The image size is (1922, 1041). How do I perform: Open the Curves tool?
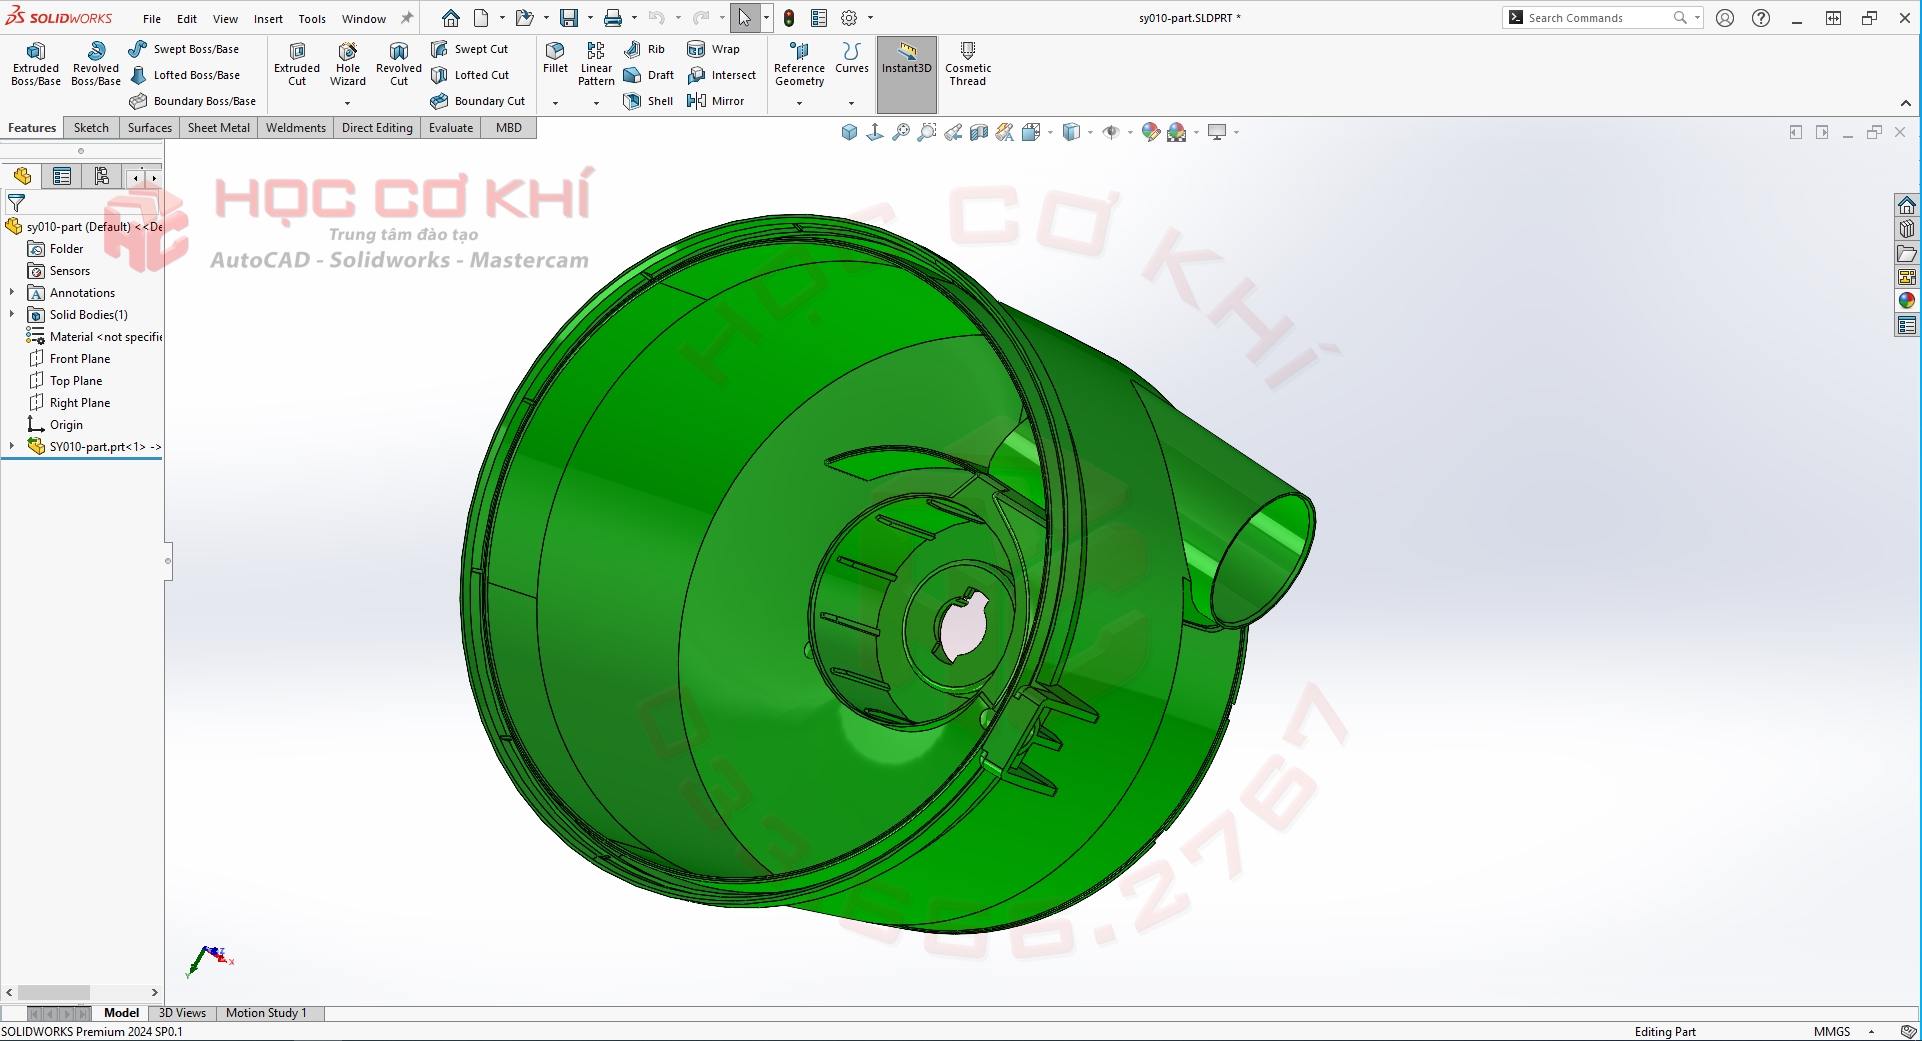point(851,57)
